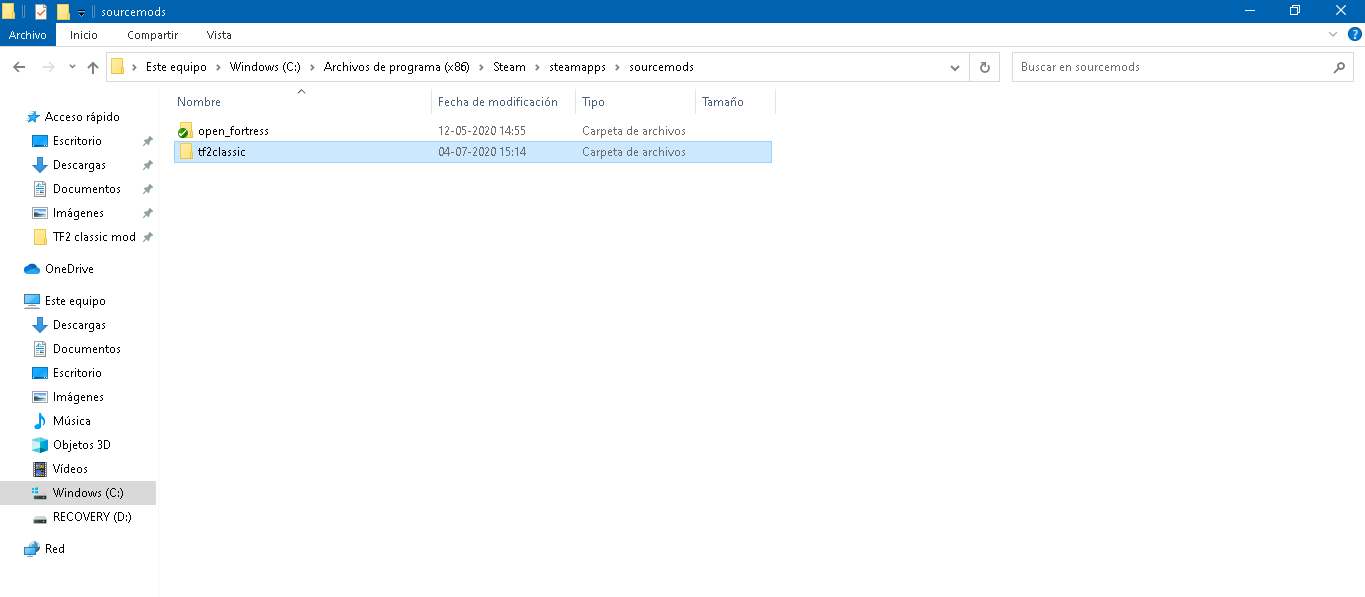Open the address bar history dropdown
1365x597 pixels.
click(x=956, y=67)
